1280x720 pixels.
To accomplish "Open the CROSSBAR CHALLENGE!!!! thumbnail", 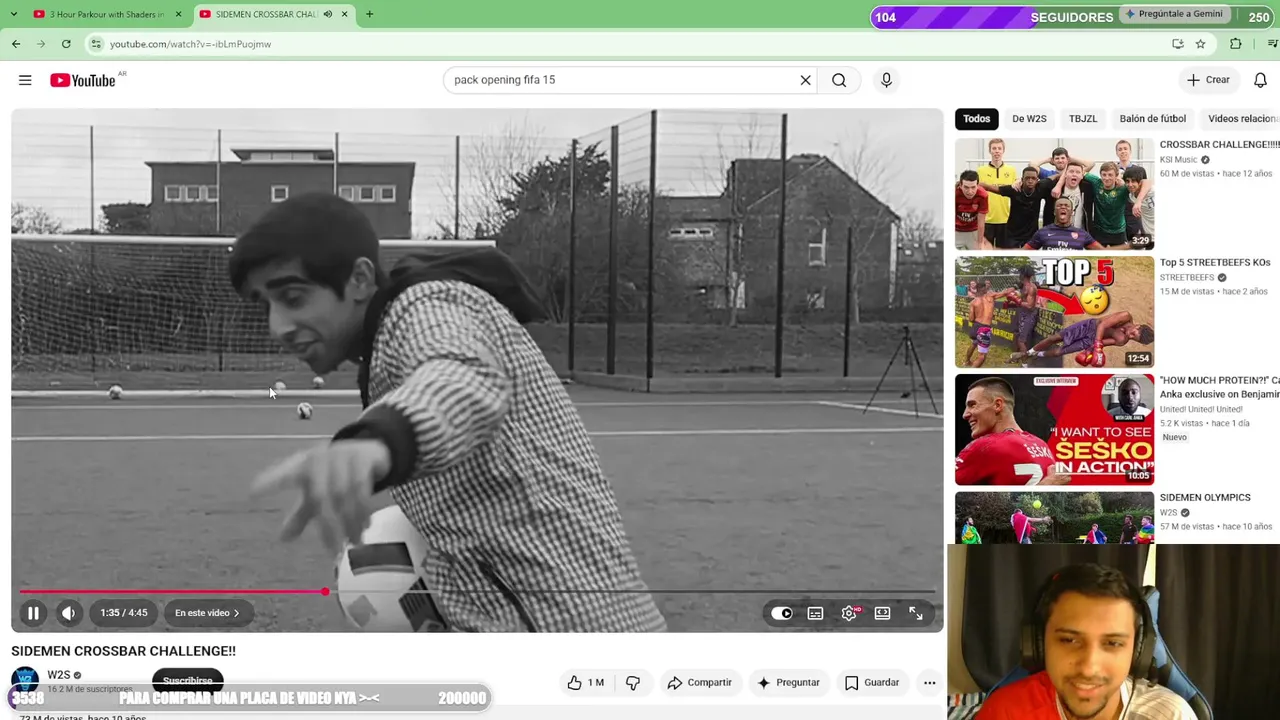I will [1054, 194].
